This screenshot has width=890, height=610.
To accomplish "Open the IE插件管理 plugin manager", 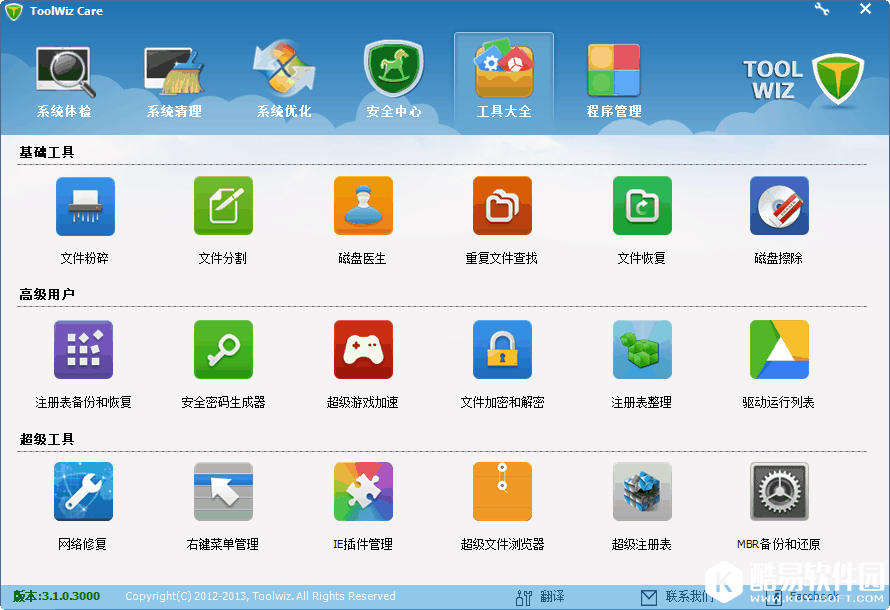I will [363, 492].
